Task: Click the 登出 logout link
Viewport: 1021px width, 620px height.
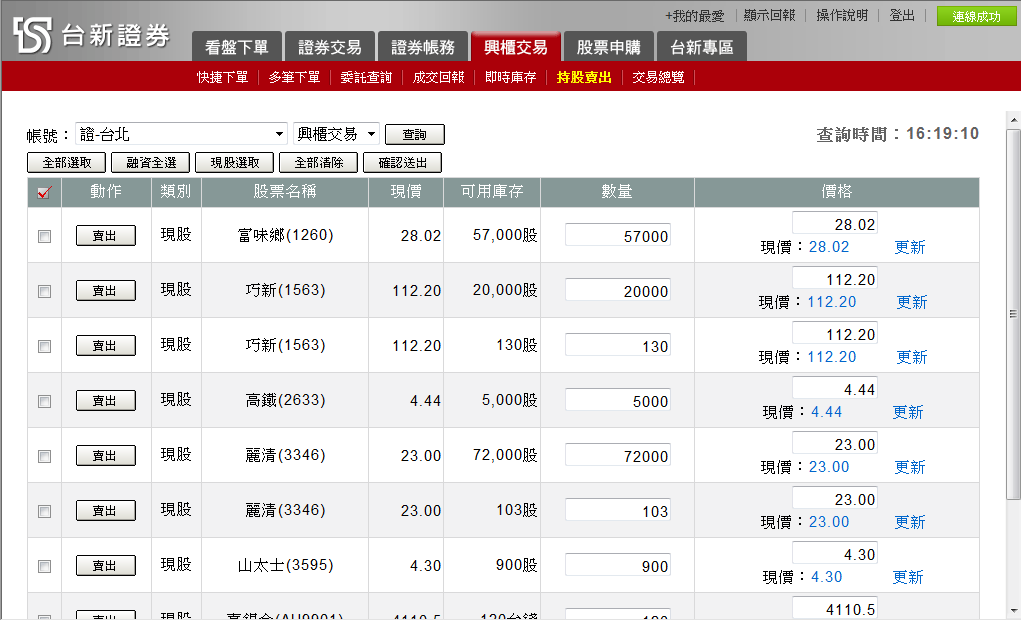Action: coord(901,16)
